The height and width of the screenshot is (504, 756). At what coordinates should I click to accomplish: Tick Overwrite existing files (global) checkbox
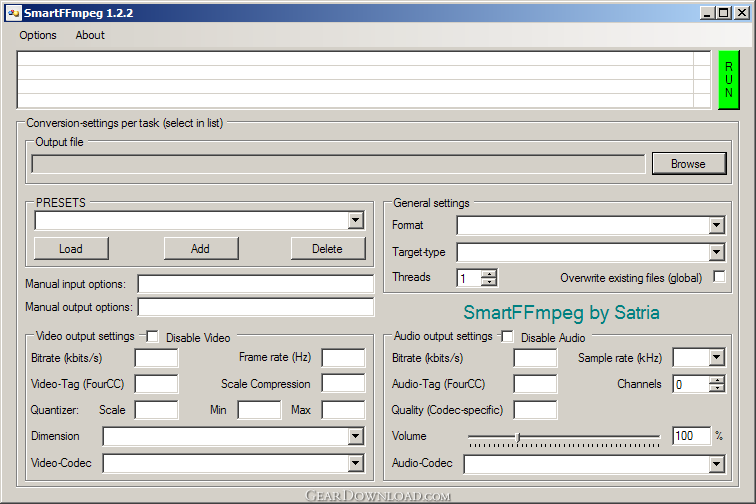pyautogui.click(x=719, y=277)
